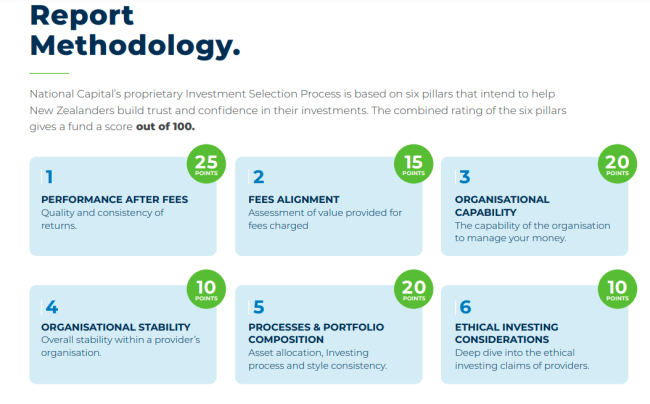
Task: Click the 10 points badge on Organisational Stability
Action: [x=204, y=289]
